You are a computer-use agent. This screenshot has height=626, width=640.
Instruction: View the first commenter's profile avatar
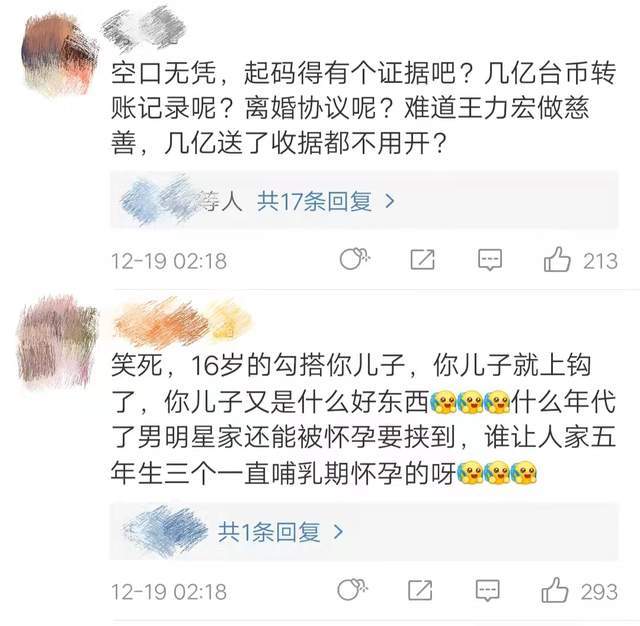click(60, 54)
